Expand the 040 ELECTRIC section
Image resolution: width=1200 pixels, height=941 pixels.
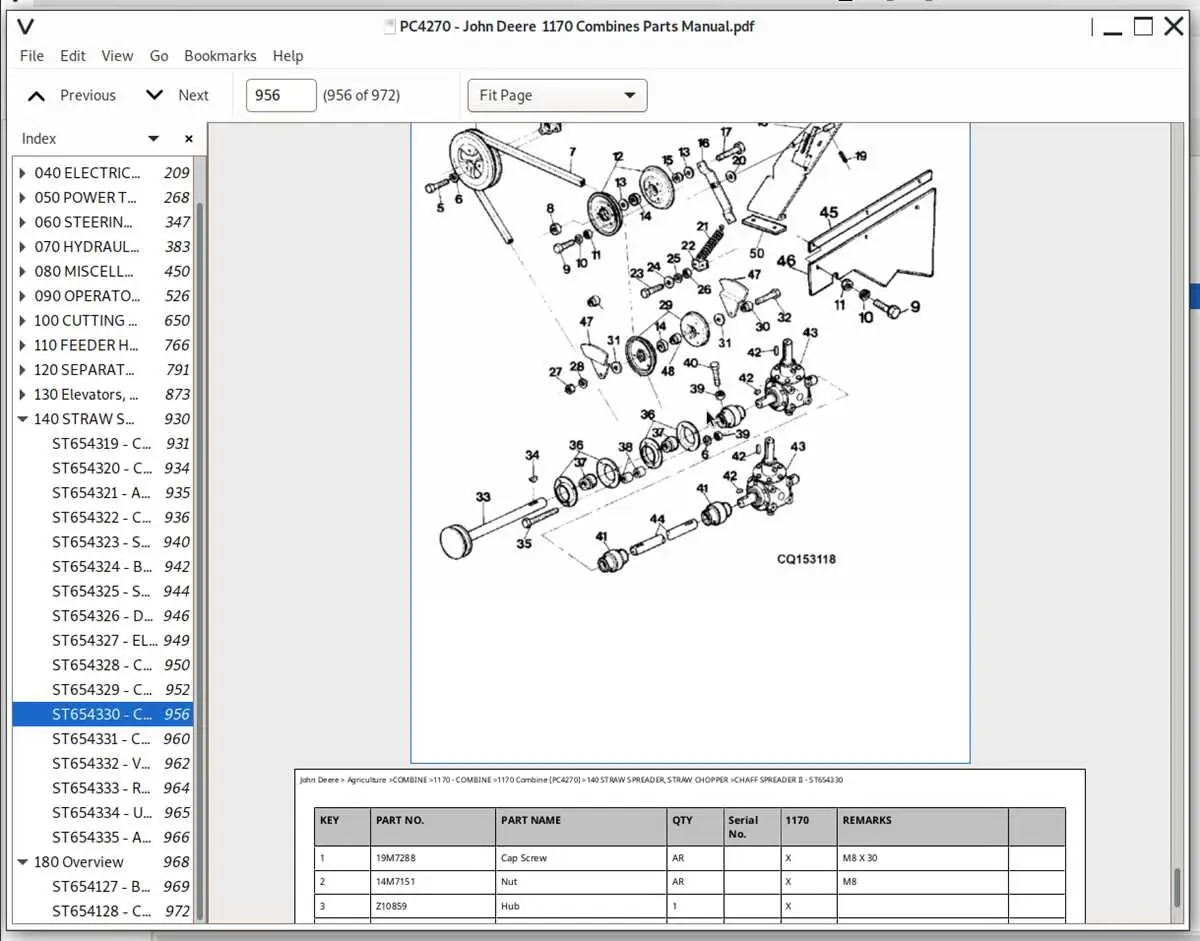click(23, 173)
